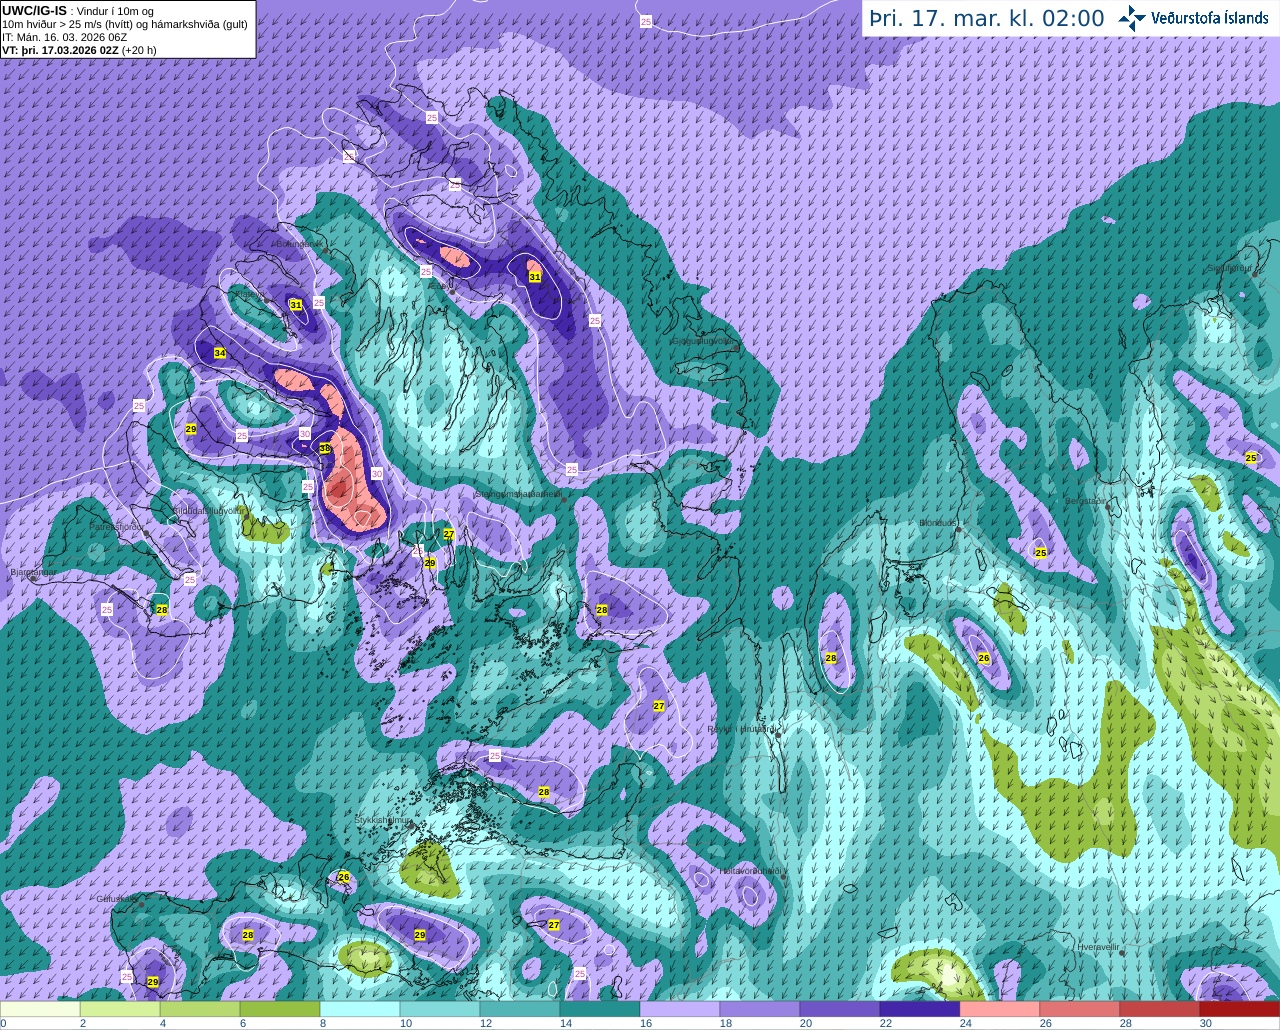Pick the 10–12 m/s turquoise legend swatch
Screen dimensions: 1280x1030
click(x=440, y=1009)
